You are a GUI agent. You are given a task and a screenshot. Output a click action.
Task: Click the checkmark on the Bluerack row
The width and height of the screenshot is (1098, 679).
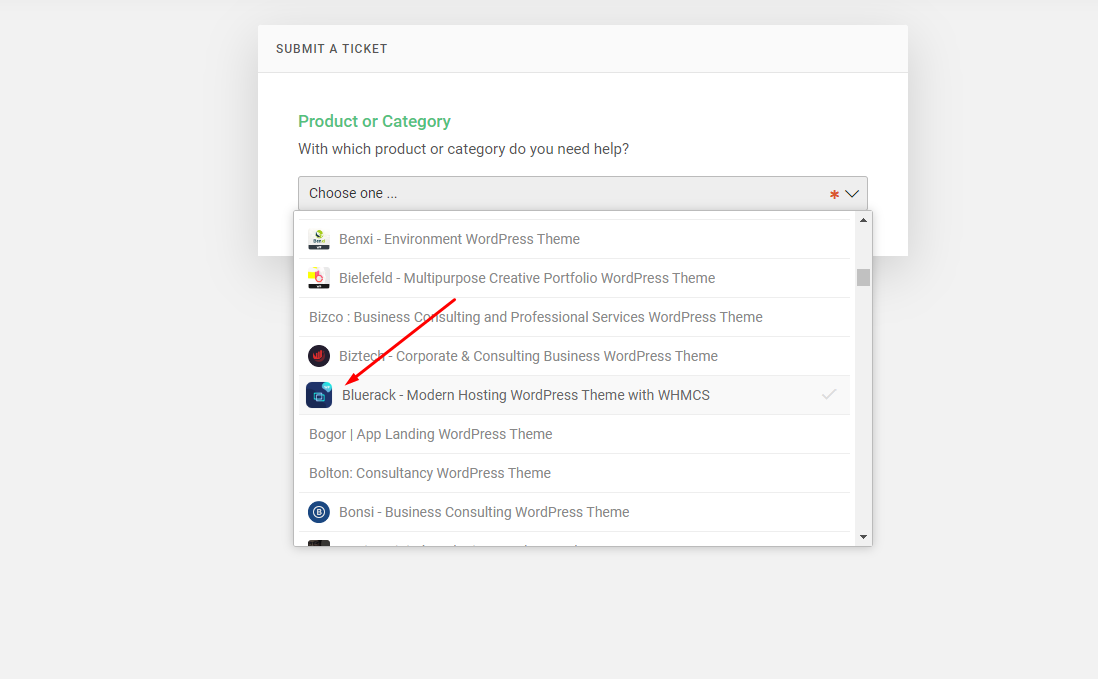[x=829, y=395]
